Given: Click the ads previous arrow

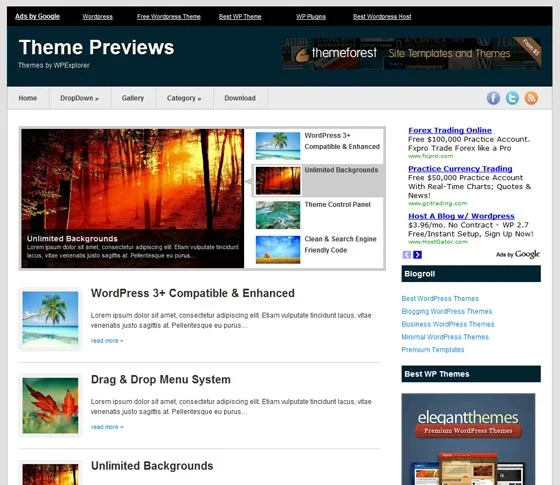Looking at the screenshot, I should tap(406, 255).
